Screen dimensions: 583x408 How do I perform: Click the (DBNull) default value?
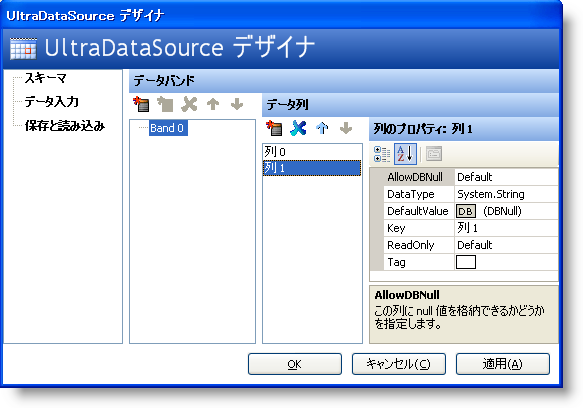(502, 211)
